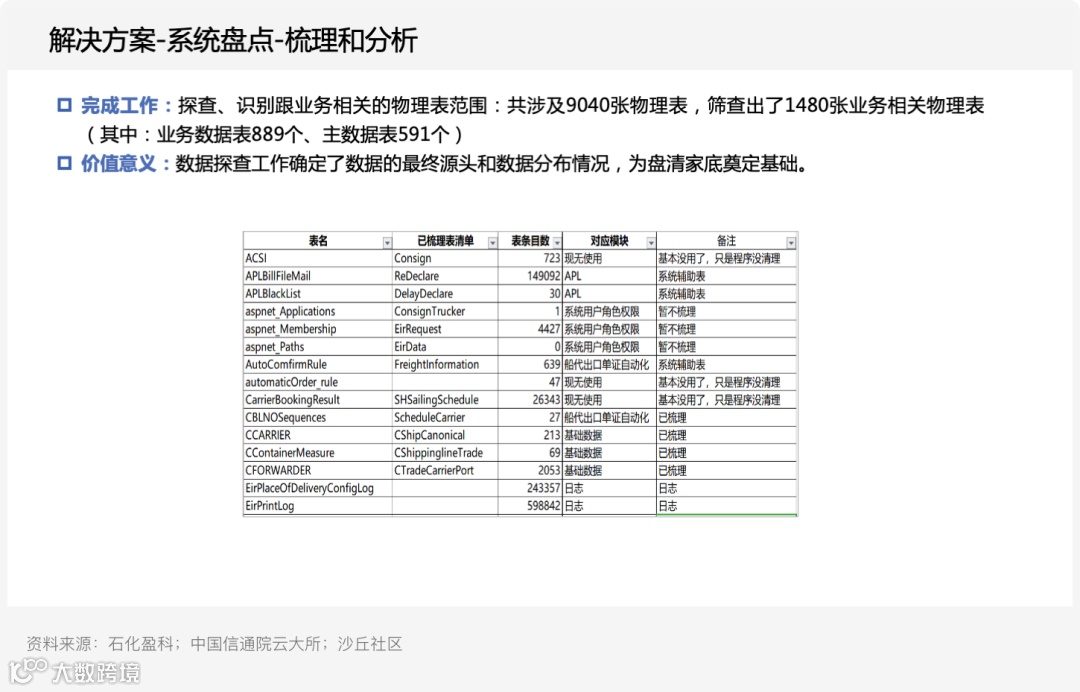The height and width of the screenshot is (692, 1080).
Task: Select the count value 26343
Action: tap(530, 400)
